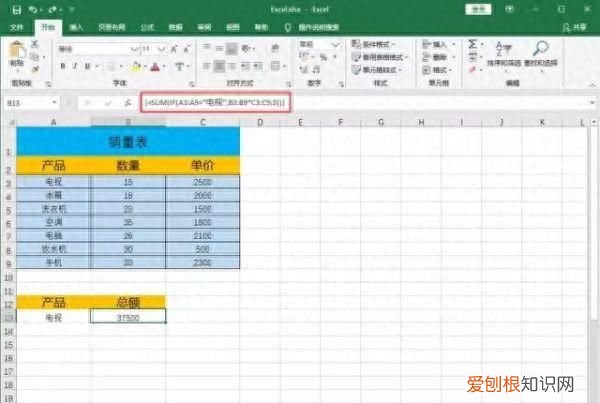
Task: Toggle Bold formatting
Action: (x=63, y=66)
